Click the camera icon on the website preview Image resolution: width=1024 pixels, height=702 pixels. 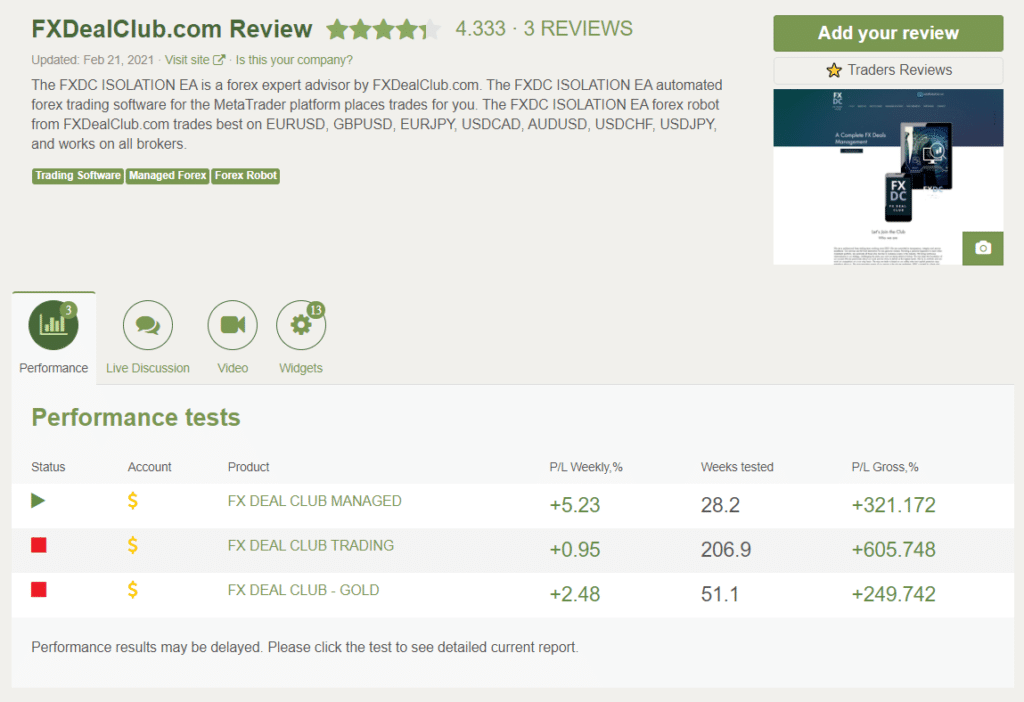point(981,248)
